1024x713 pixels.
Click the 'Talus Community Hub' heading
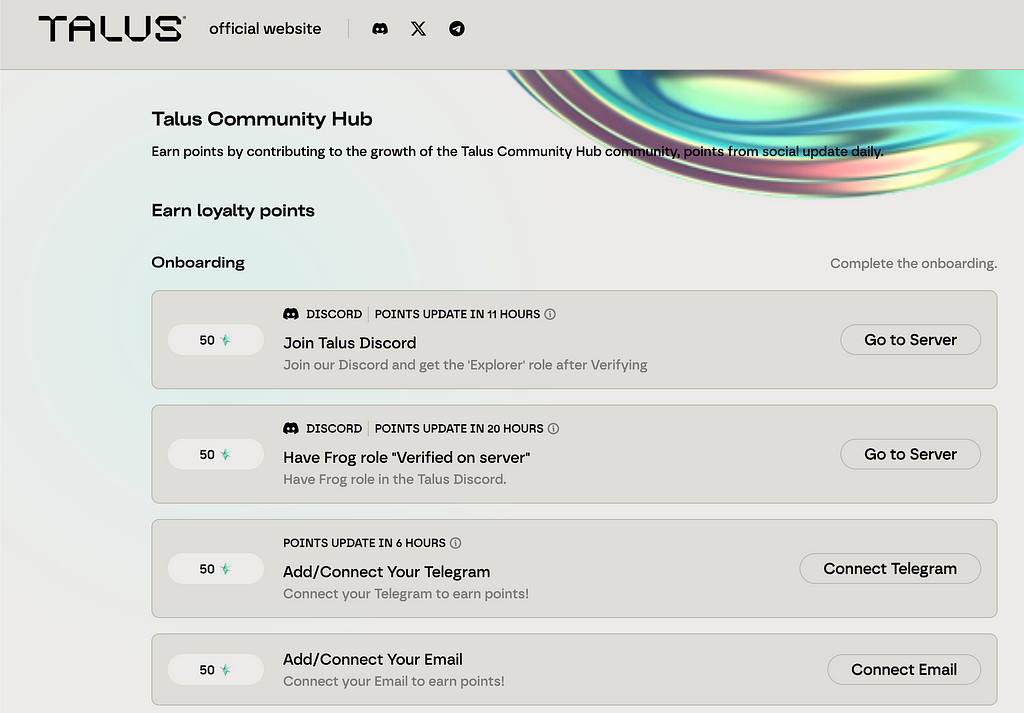[x=262, y=119]
